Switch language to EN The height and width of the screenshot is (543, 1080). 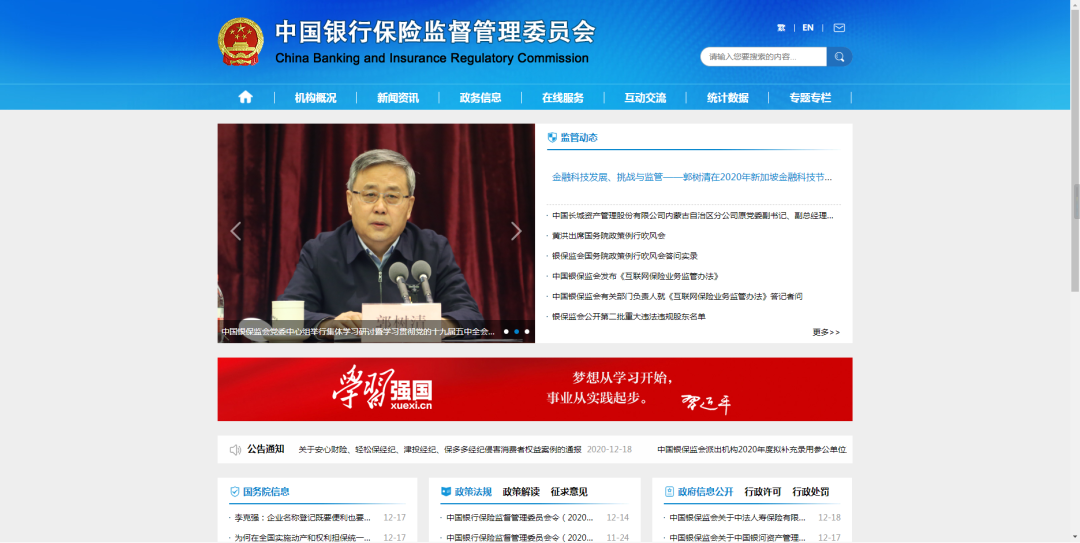tap(808, 28)
